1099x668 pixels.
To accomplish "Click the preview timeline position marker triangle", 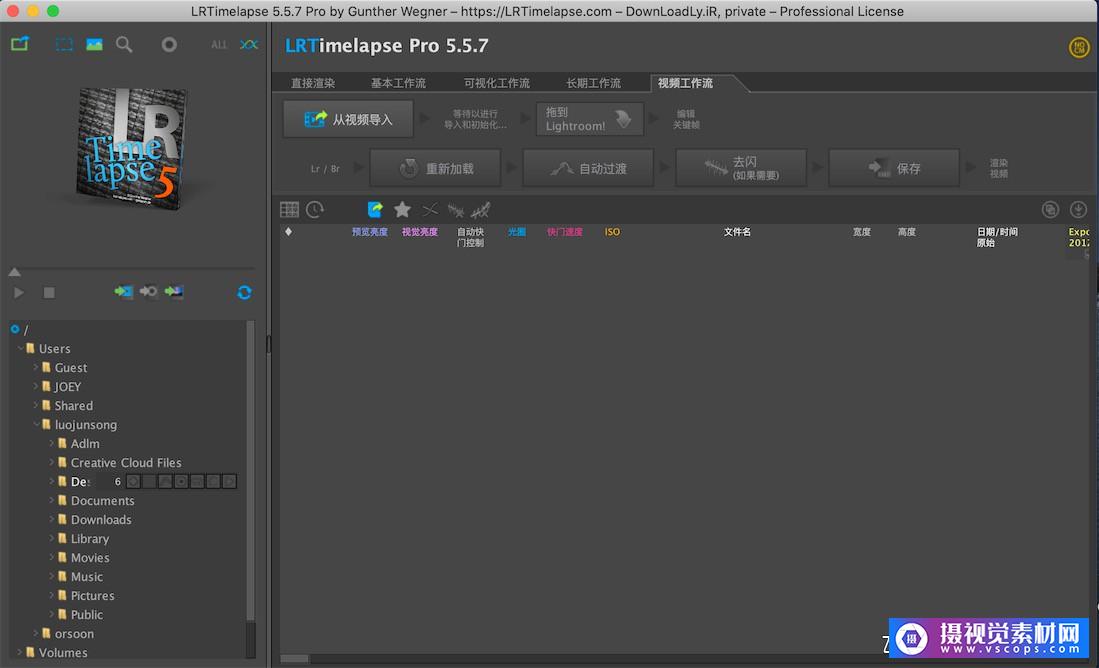I will [x=14, y=272].
